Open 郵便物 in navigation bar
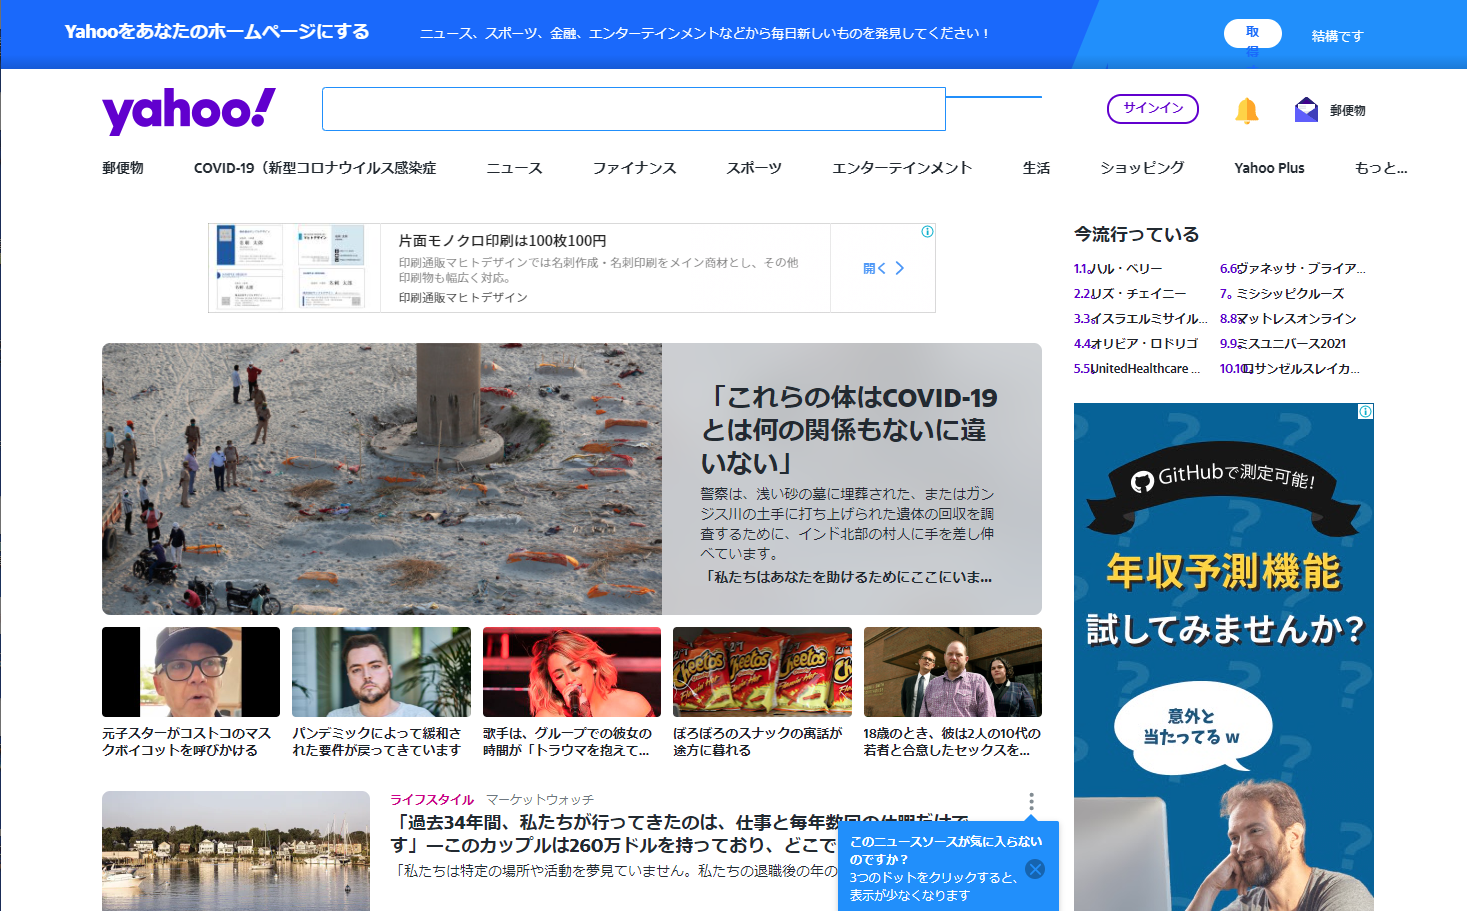This screenshot has height=911, width=1467. (123, 168)
